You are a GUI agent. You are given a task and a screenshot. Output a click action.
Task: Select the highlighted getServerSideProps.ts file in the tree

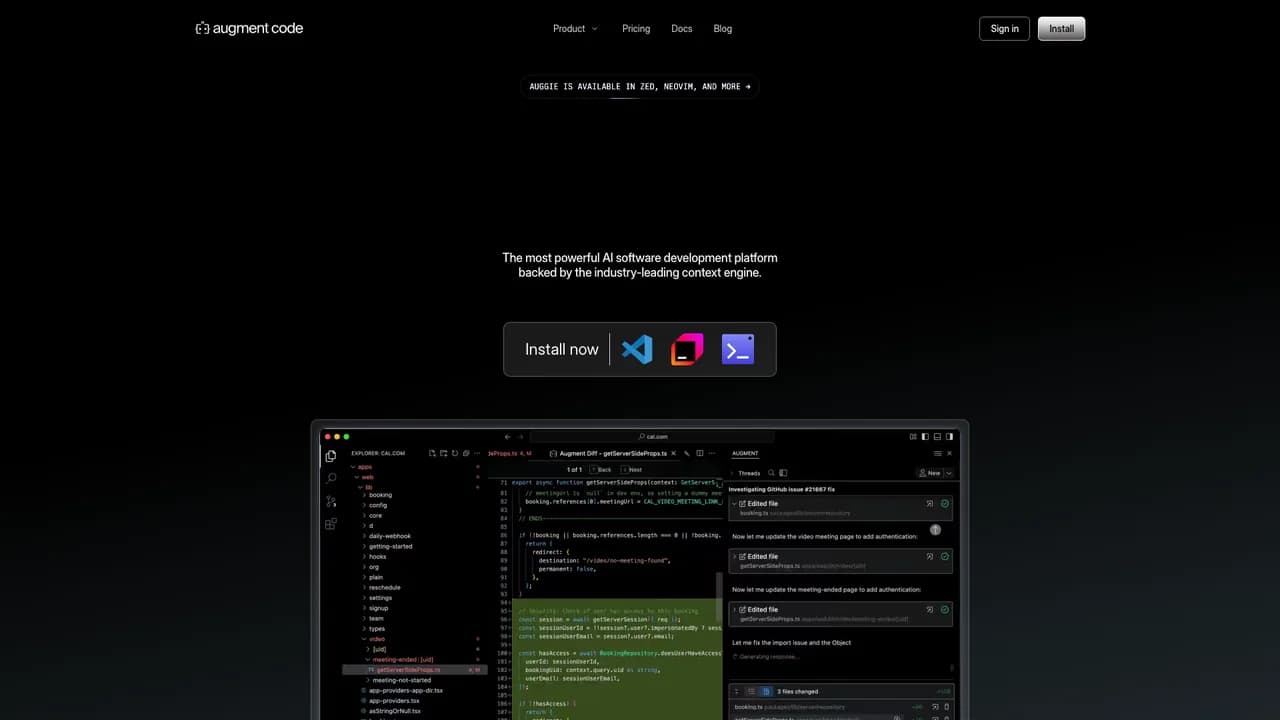pyautogui.click(x=414, y=670)
